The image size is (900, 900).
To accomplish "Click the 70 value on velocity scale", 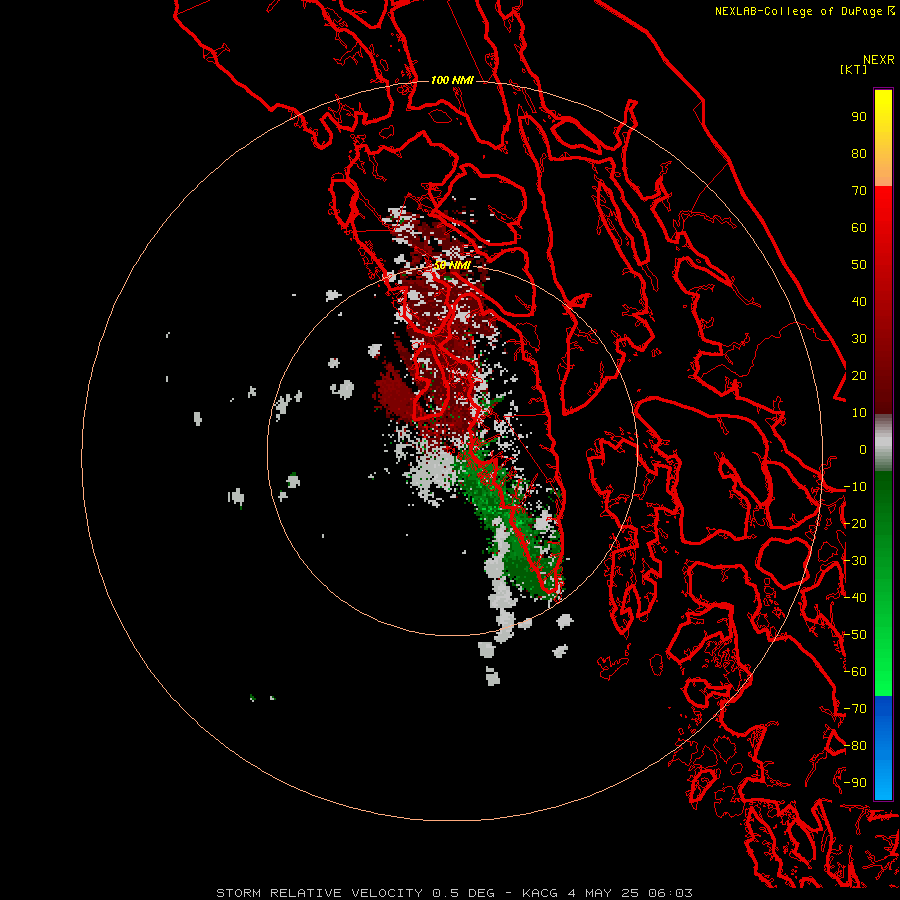I will 859,191.
